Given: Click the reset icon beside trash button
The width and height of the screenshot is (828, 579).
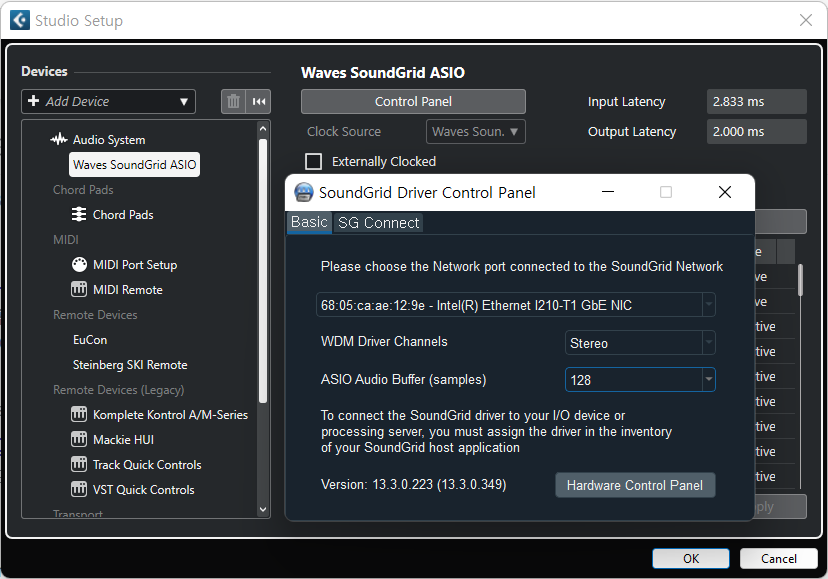Looking at the screenshot, I should point(259,101).
